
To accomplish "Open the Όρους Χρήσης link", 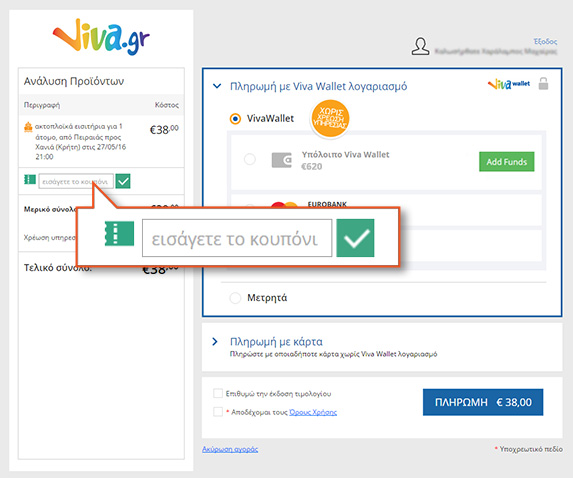I will tap(313, 412).
